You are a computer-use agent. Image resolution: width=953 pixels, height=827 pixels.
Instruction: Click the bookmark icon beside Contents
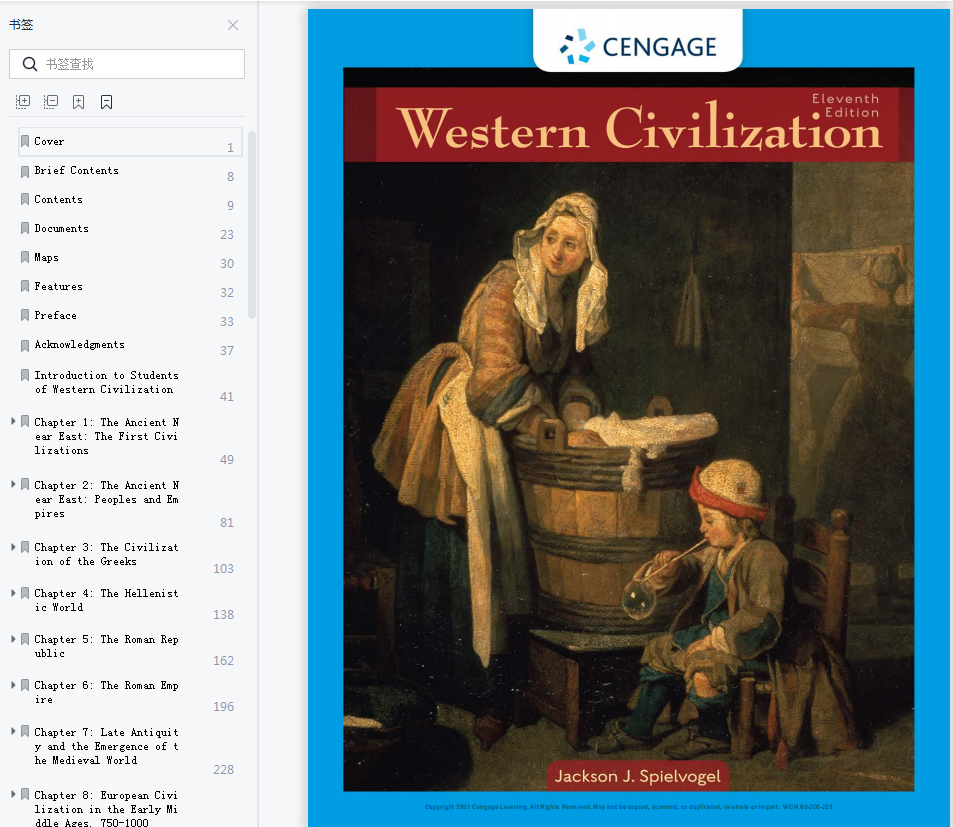pos(25,199)
